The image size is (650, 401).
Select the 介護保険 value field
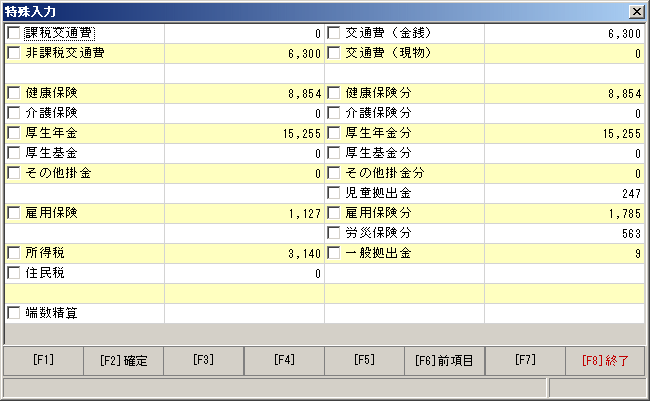pyautogui.click(x=244, y=113)
